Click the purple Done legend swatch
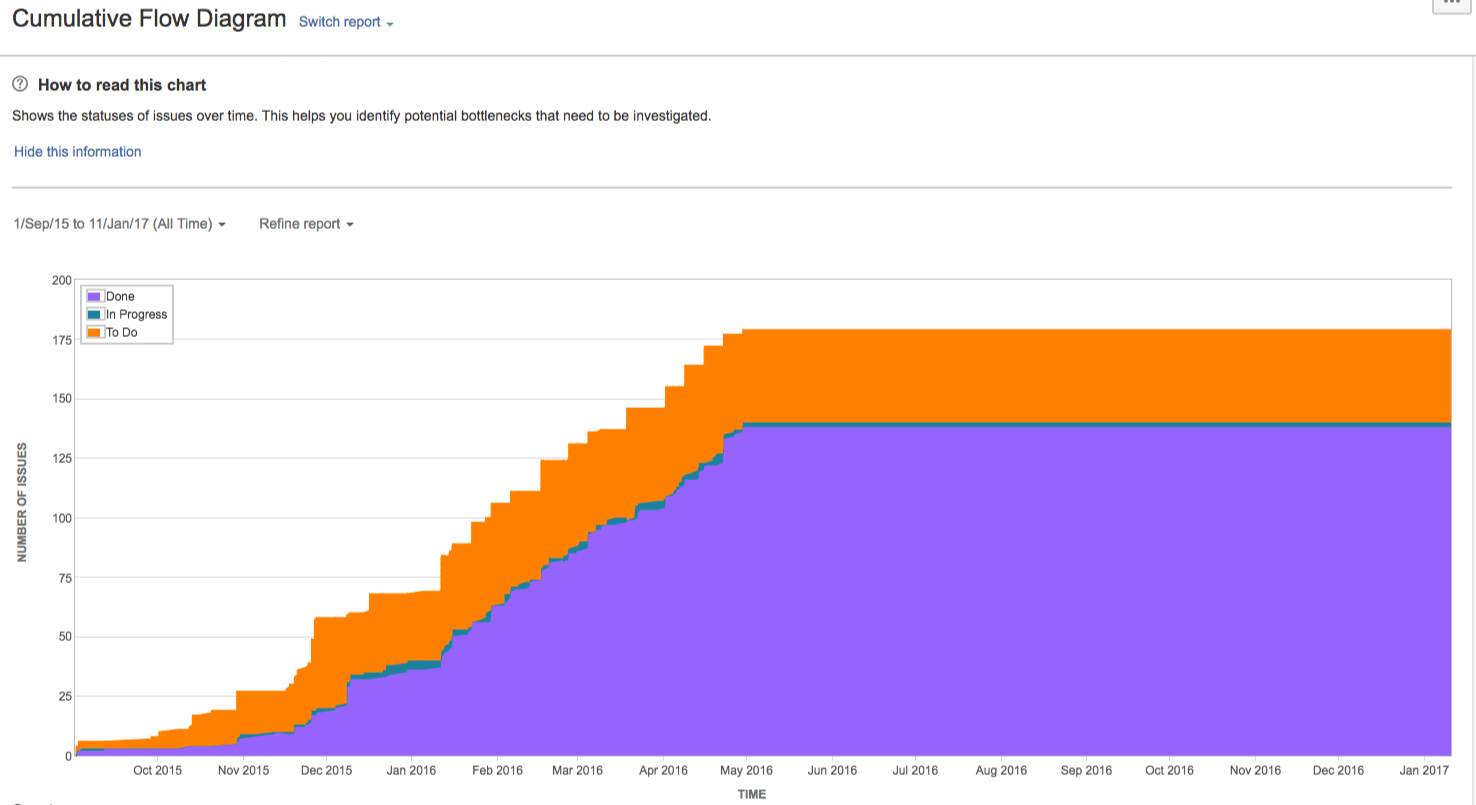 (95, 296)
